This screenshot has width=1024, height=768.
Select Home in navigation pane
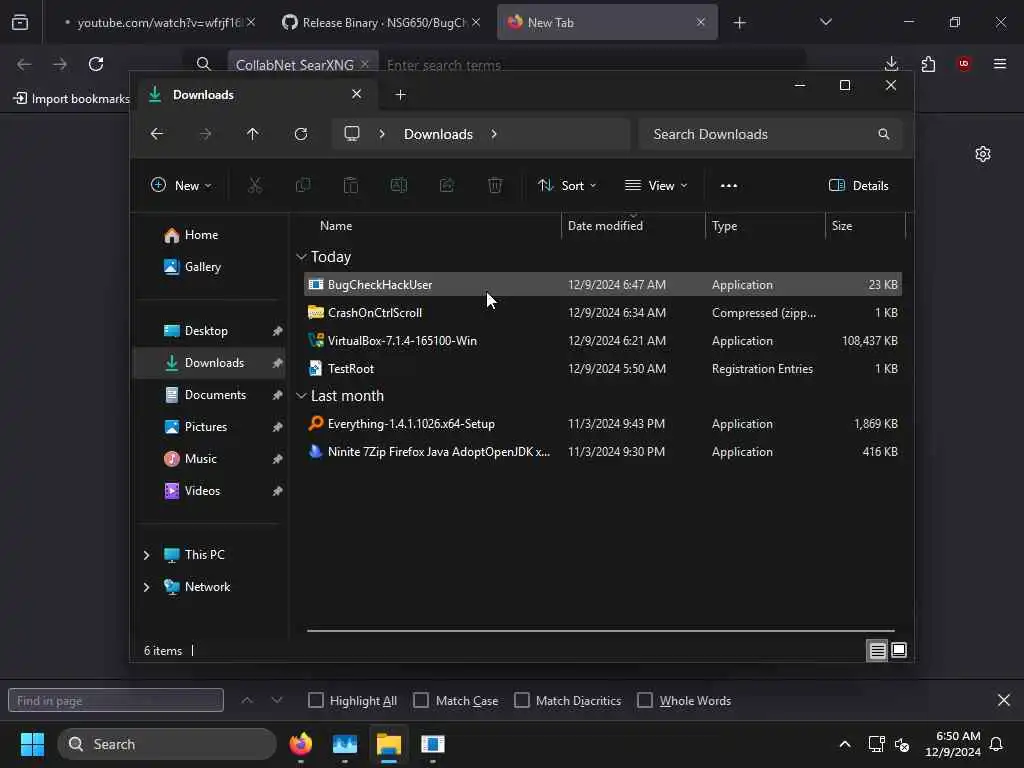point(200,235)
